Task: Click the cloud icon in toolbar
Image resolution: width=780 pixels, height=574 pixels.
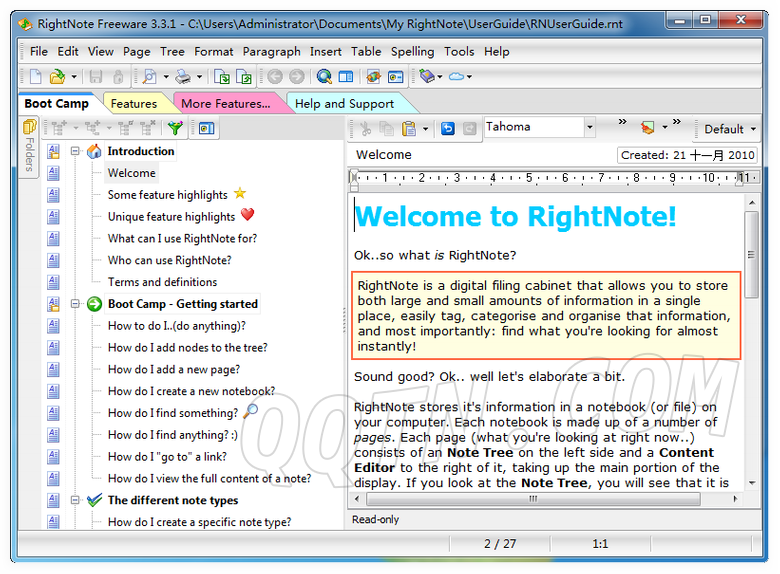Action: [x=456, y=77]
